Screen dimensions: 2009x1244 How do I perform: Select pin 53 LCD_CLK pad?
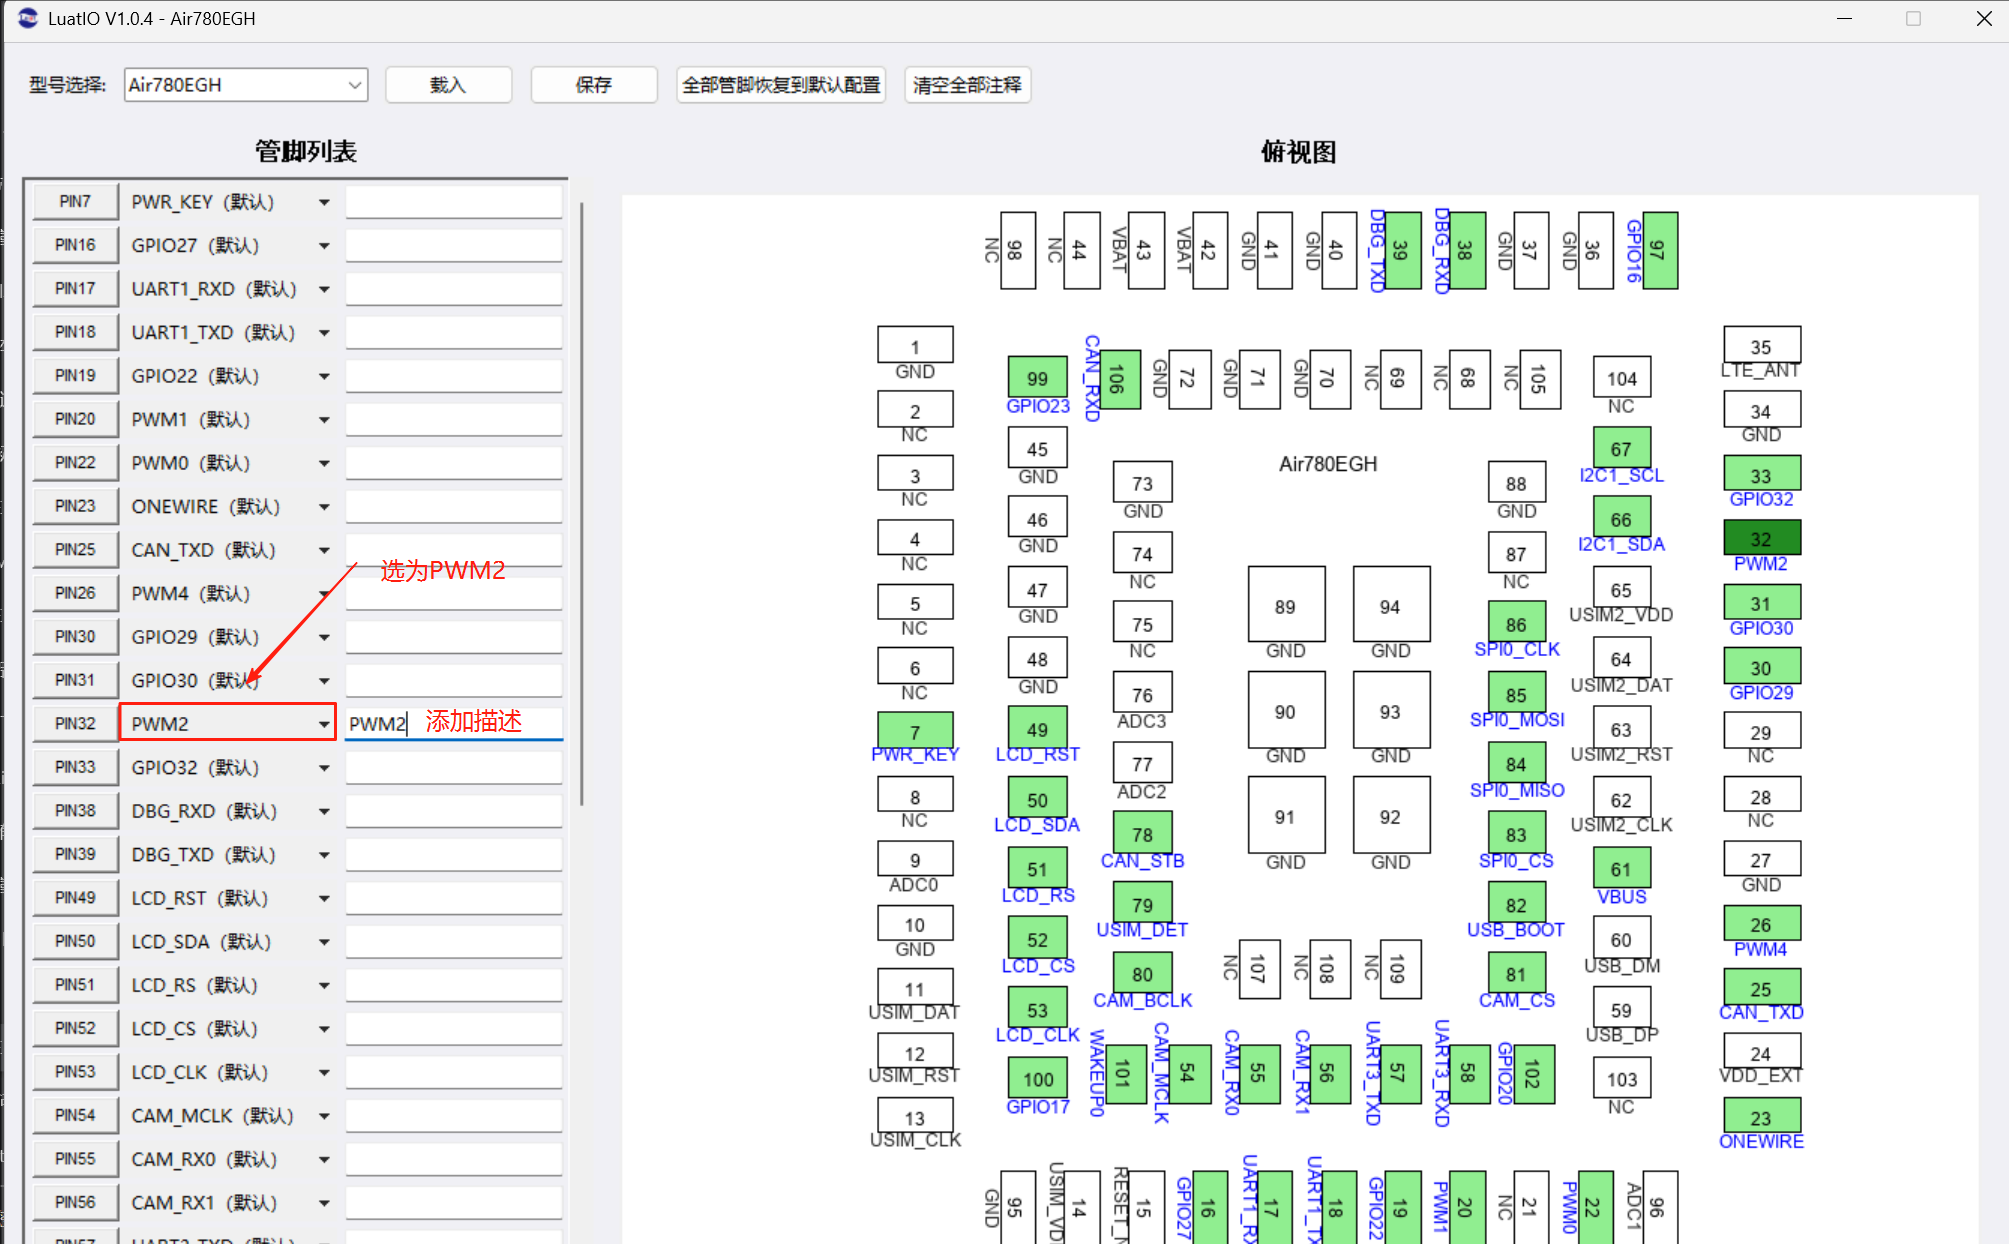[1037, 1009]
